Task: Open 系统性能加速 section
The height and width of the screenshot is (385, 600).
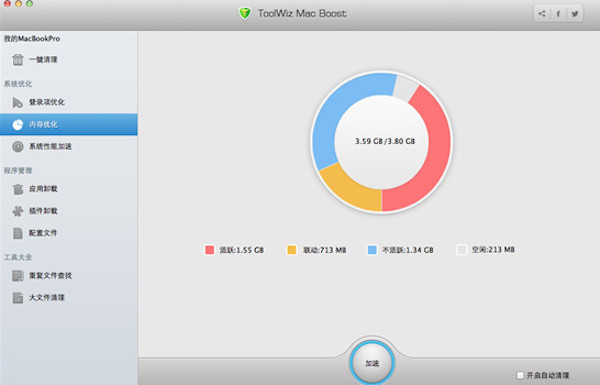Action: pyautogui.click(x=69, y=146)
